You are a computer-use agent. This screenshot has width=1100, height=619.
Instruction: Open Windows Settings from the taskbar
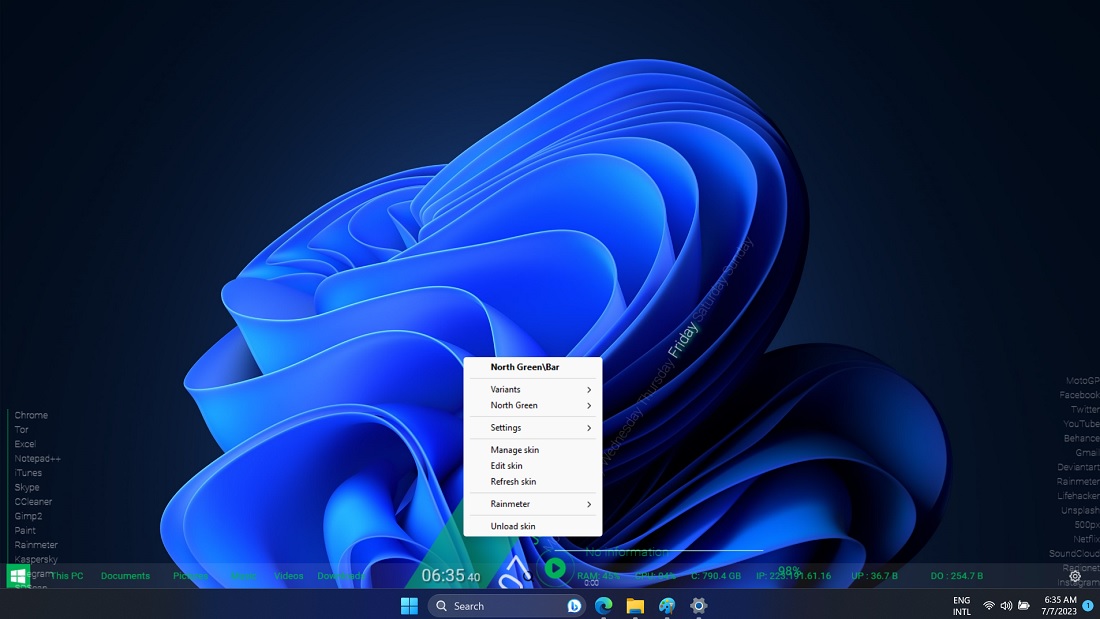click(698, 606)
